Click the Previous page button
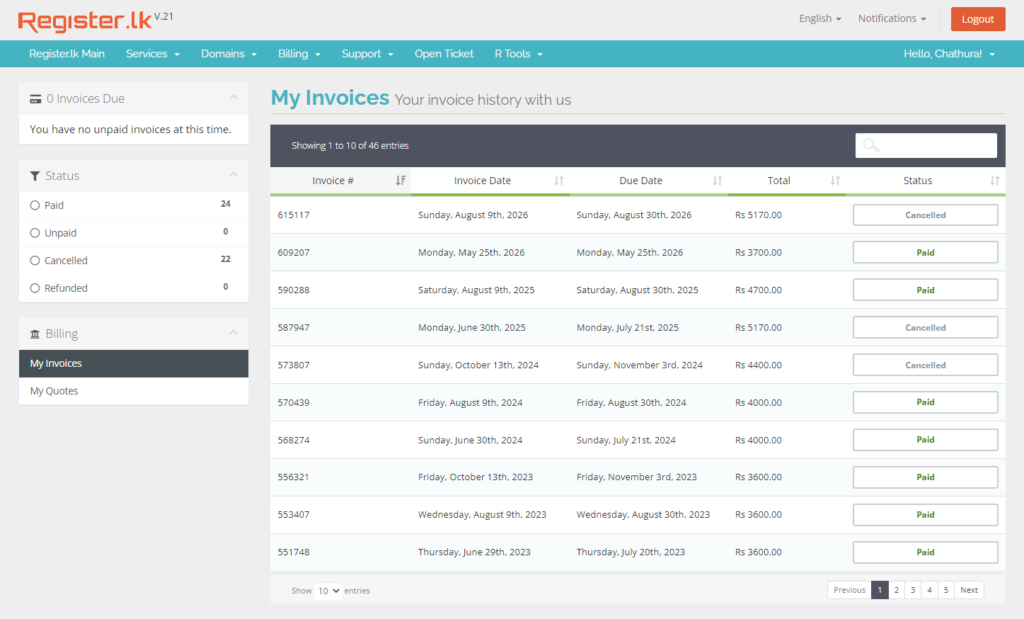 [849, 590]
